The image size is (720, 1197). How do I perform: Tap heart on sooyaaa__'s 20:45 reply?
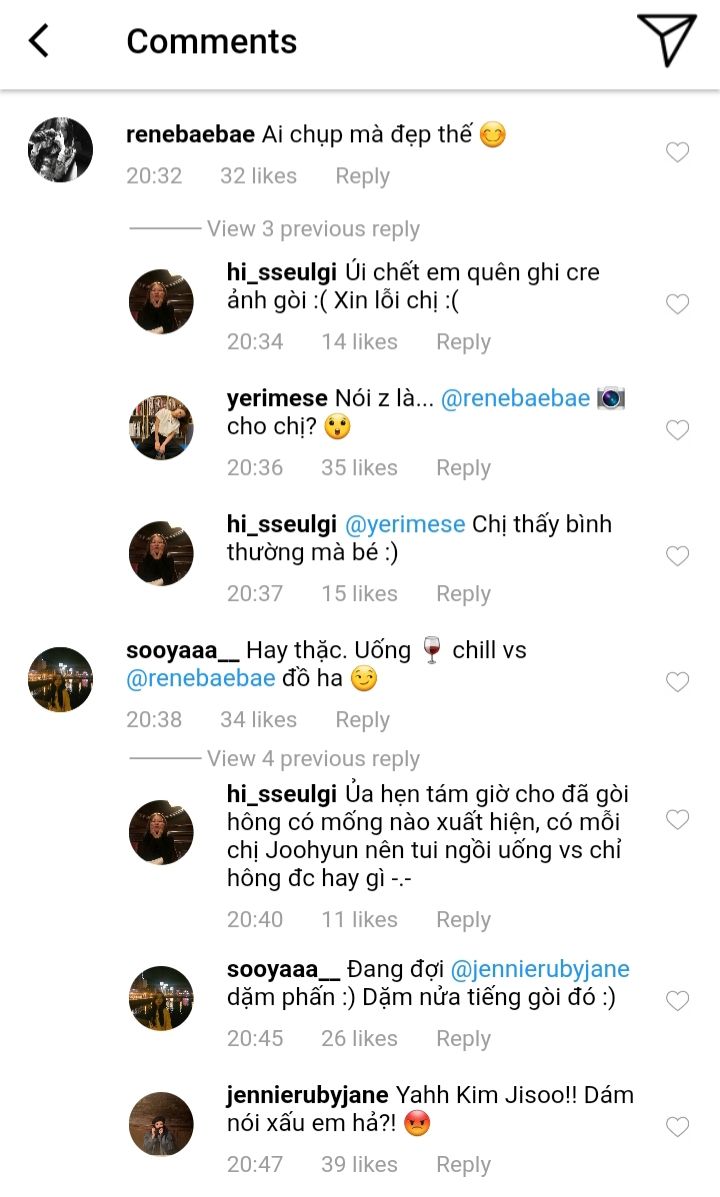pos(678,1001)
